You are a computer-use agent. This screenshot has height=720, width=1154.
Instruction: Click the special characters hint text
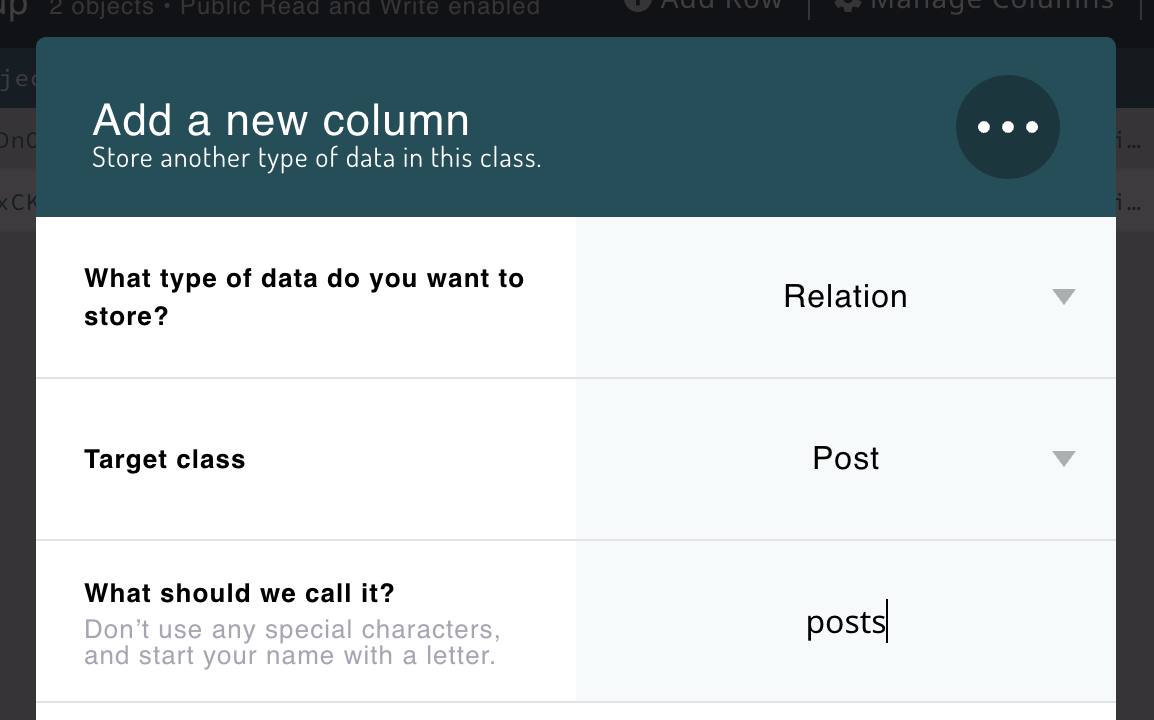(292, 643)
